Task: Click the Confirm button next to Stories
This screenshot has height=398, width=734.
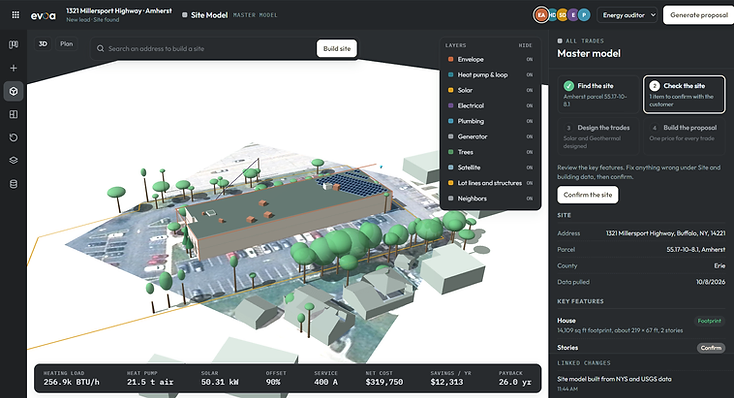Action: point(711,348)
